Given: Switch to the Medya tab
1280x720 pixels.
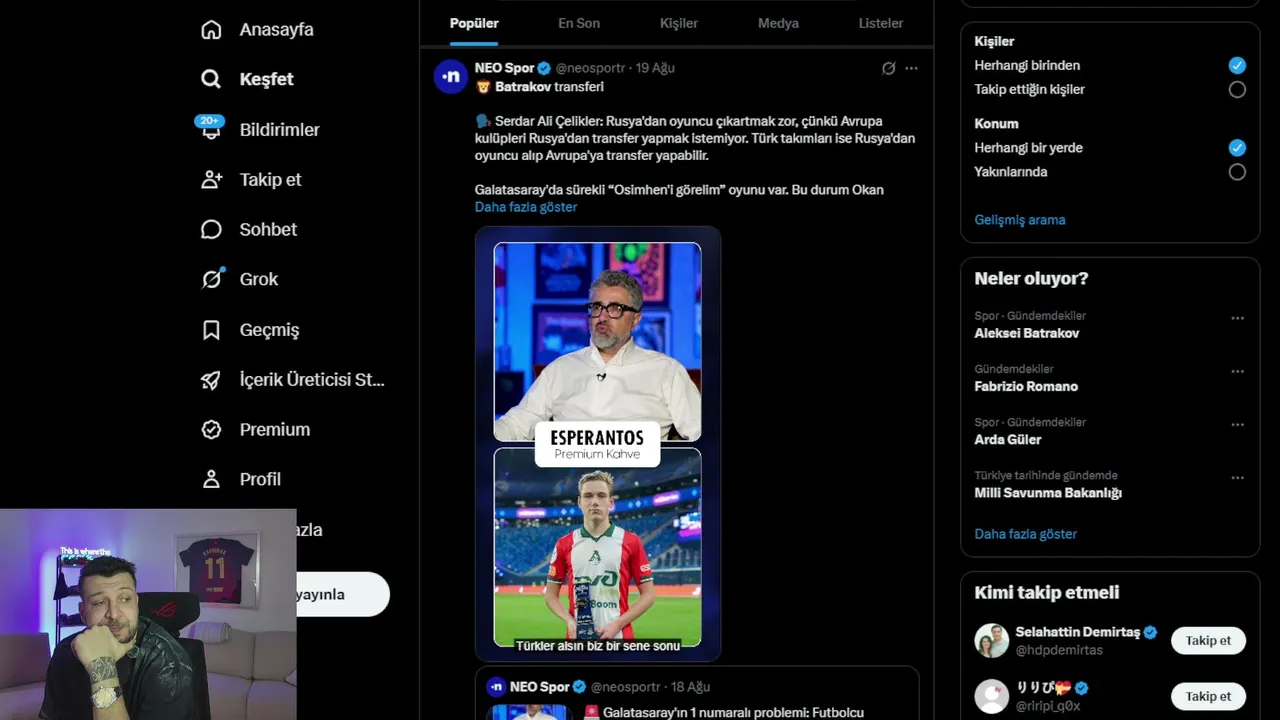Looking at the screenshot, I should tap(778, 23).
